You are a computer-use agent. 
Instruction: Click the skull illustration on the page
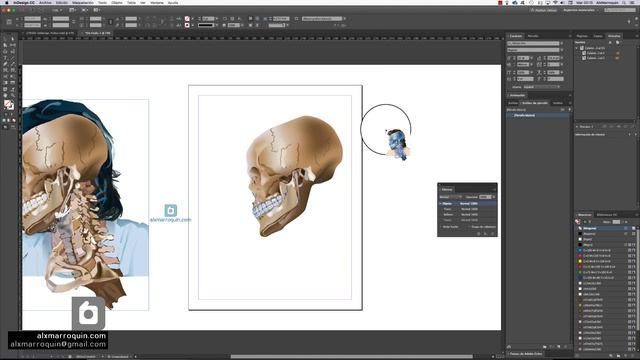[x=295, y=175]
